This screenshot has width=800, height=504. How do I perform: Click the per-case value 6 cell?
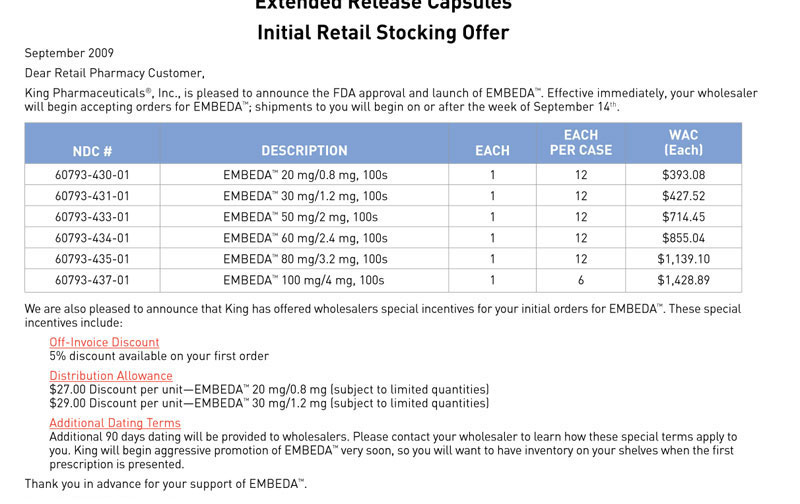[581, 280]
